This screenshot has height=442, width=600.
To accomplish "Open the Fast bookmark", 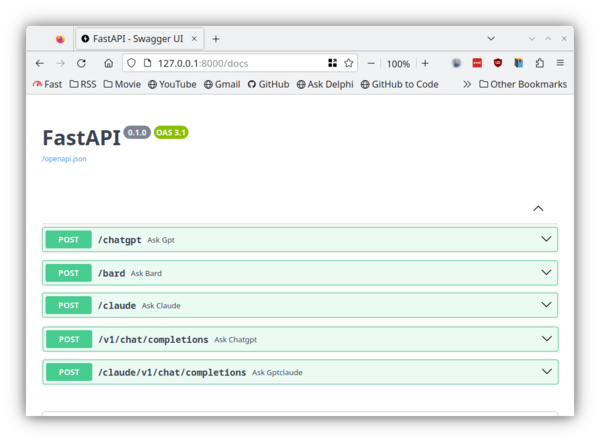I will point(47,84).
